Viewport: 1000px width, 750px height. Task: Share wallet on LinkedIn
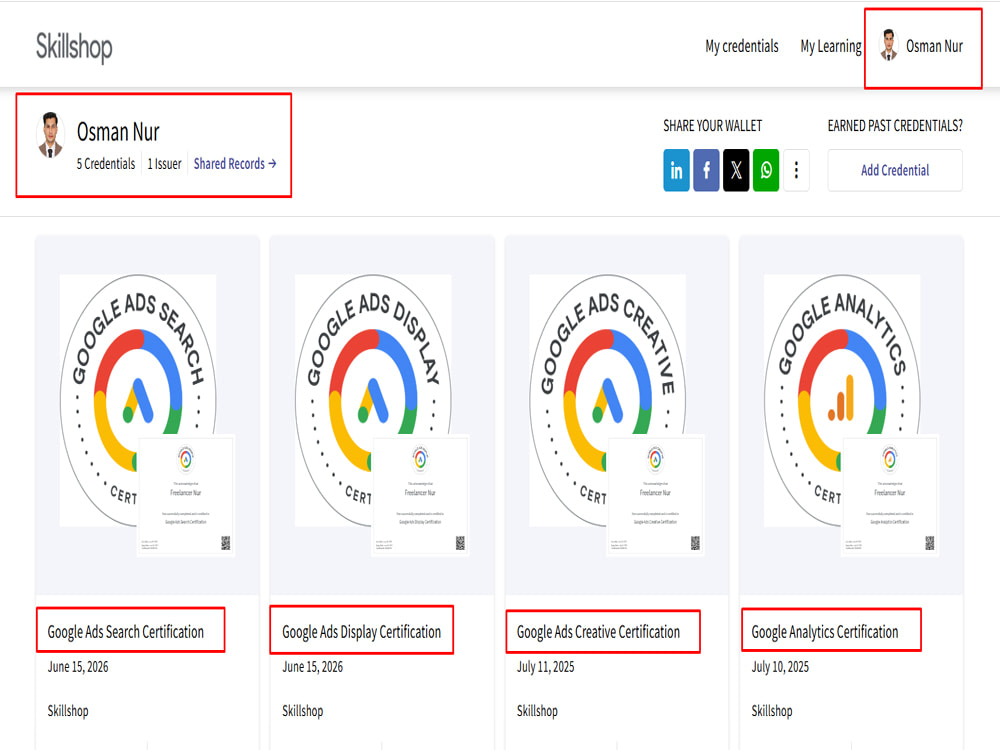tap(676, 170)
